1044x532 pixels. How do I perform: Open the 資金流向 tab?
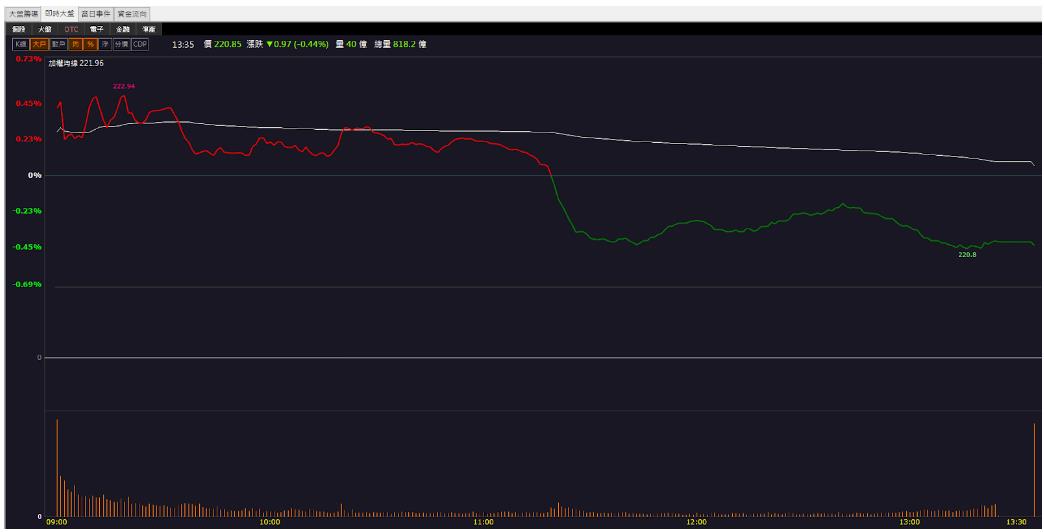click(x=132, y=13)
